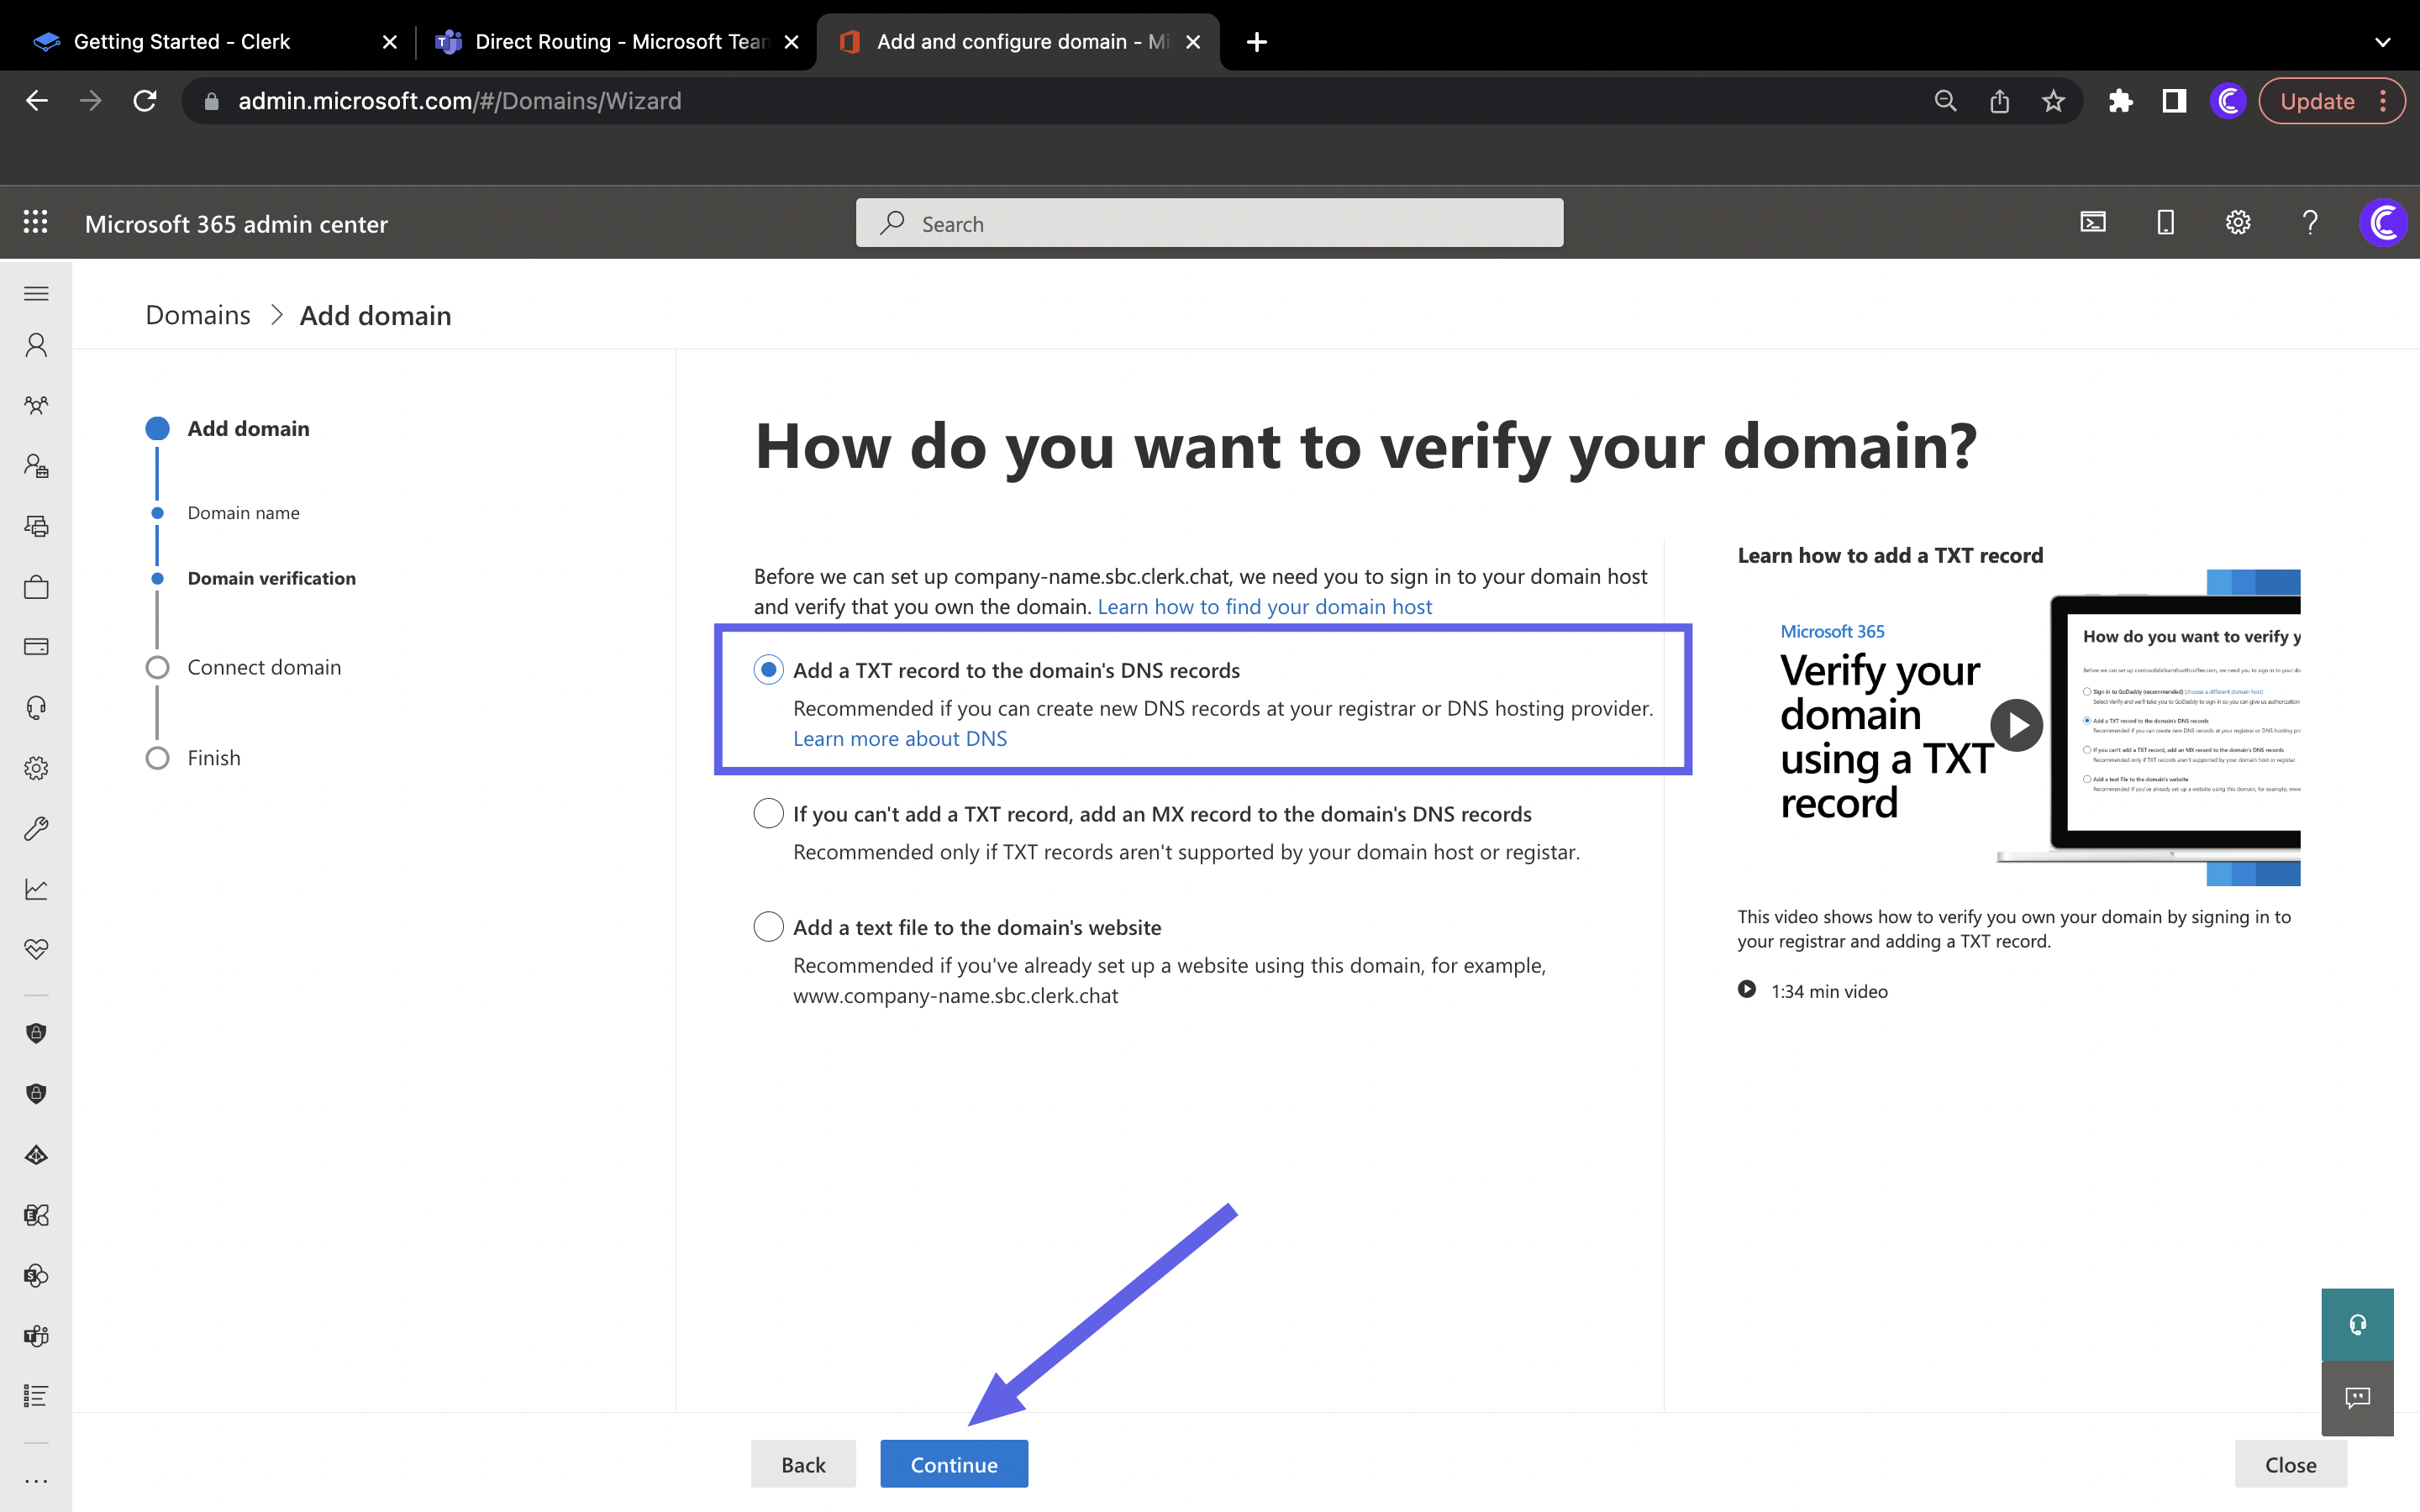Viewport: 2420px width, 1512px height.
Task: Open Resources sidebar icon
Action: [x=36, y=526]
